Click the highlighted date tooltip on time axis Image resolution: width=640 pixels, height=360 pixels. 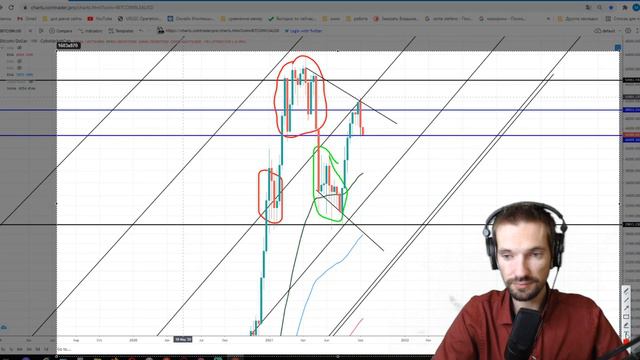tap(183, 340)
